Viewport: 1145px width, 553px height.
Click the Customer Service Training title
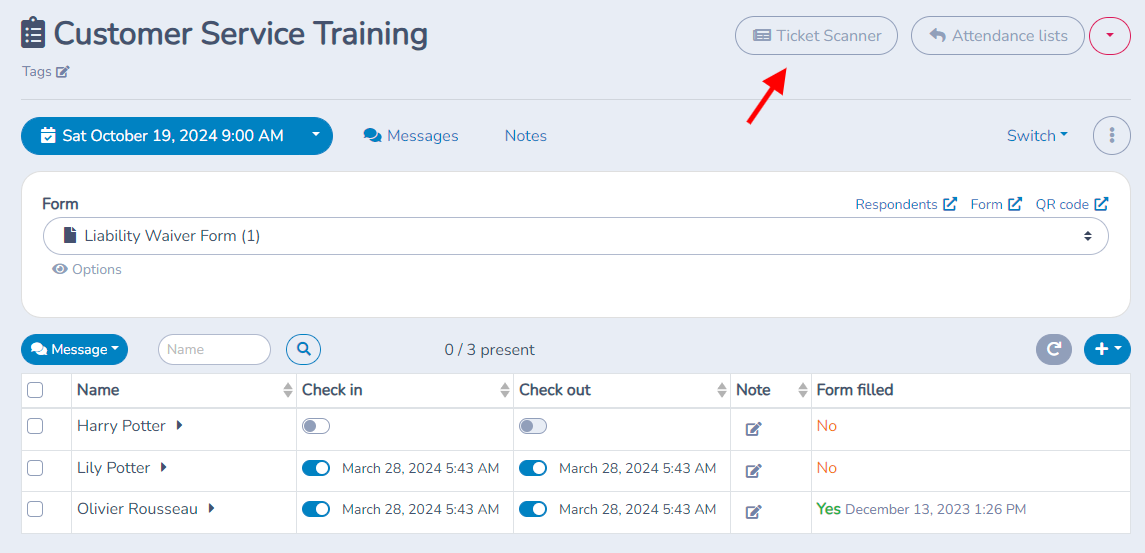pos(241,34)
